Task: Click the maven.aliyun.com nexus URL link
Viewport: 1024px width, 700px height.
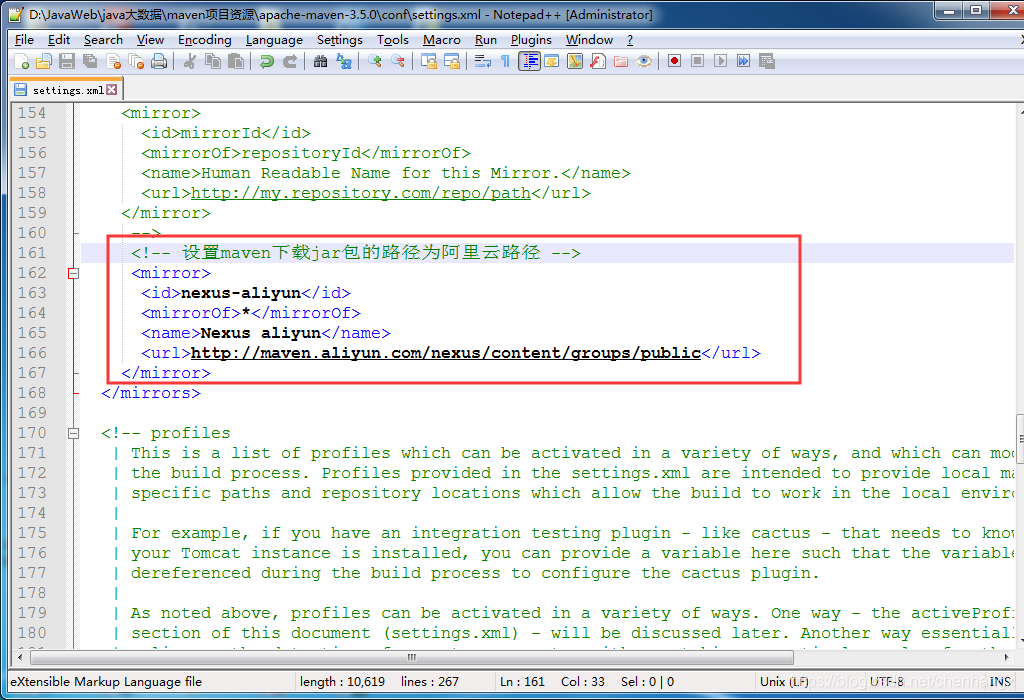Action: pos(445,353)
